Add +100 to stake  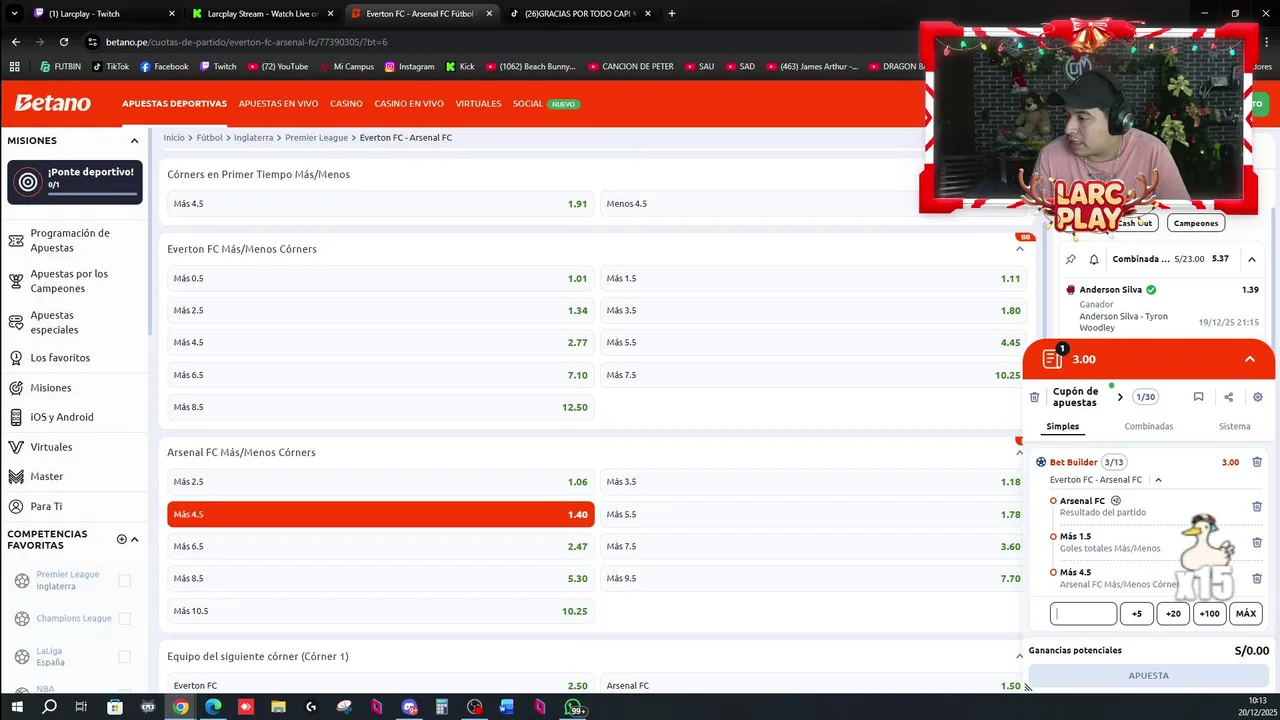coord(1209,614)
